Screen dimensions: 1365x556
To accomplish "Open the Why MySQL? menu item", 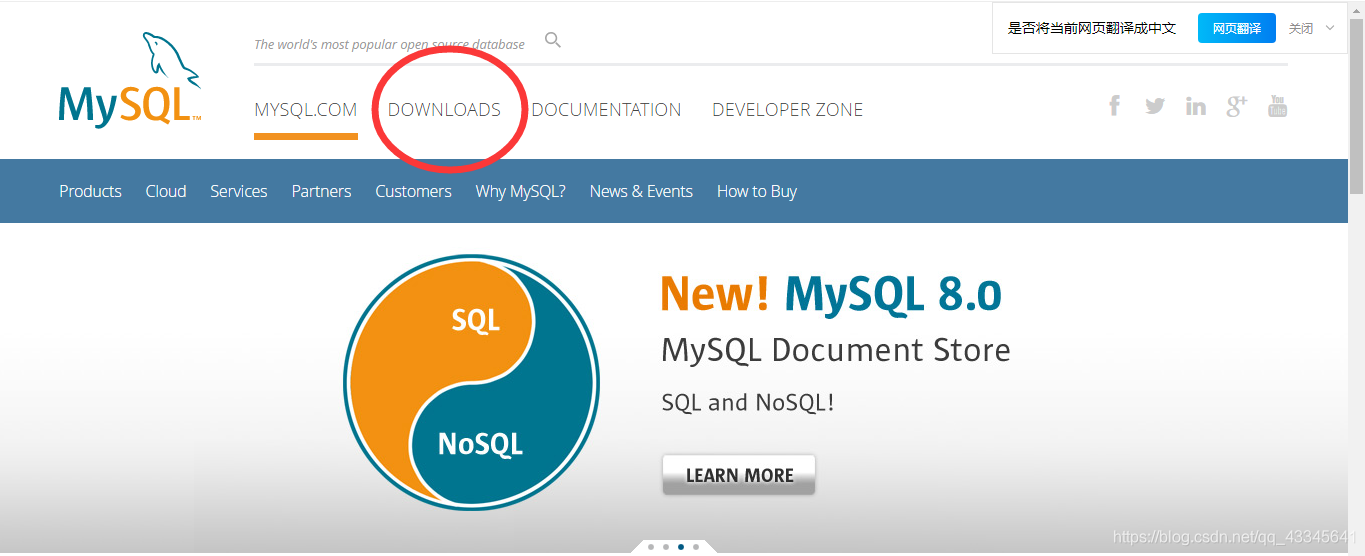I will pos(521,191).
